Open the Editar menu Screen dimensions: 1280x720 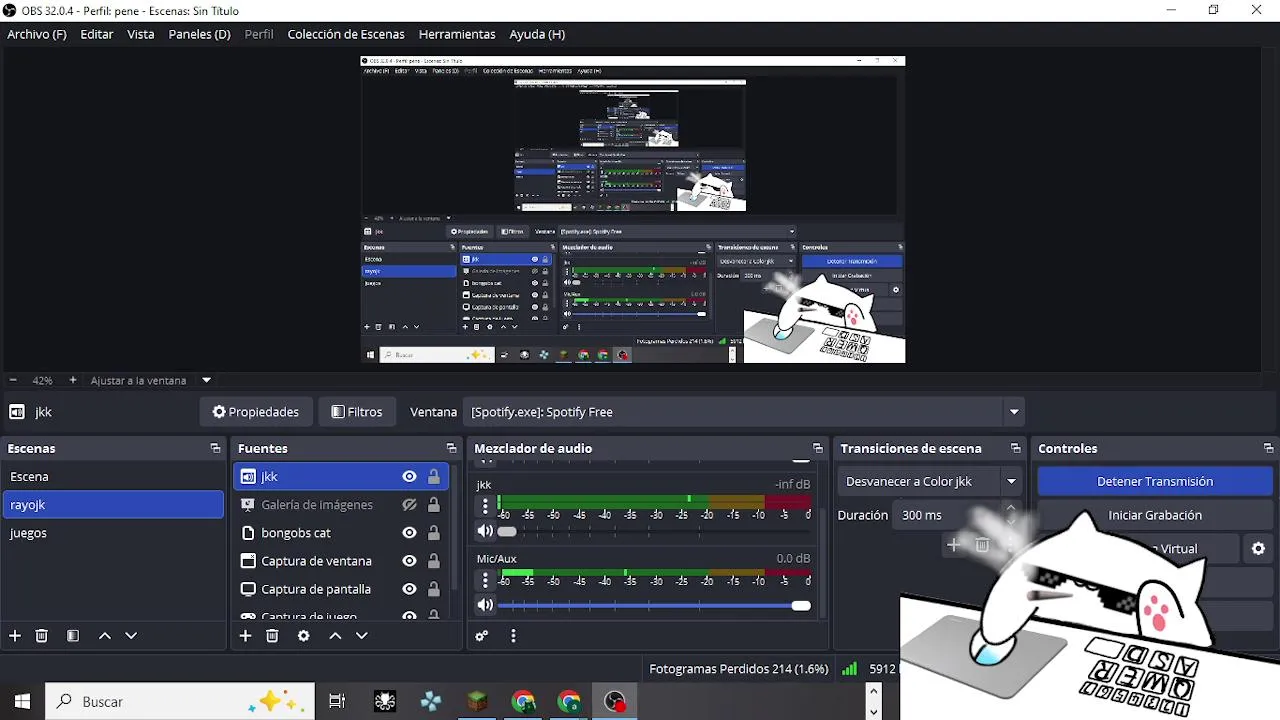pos(97,34)
